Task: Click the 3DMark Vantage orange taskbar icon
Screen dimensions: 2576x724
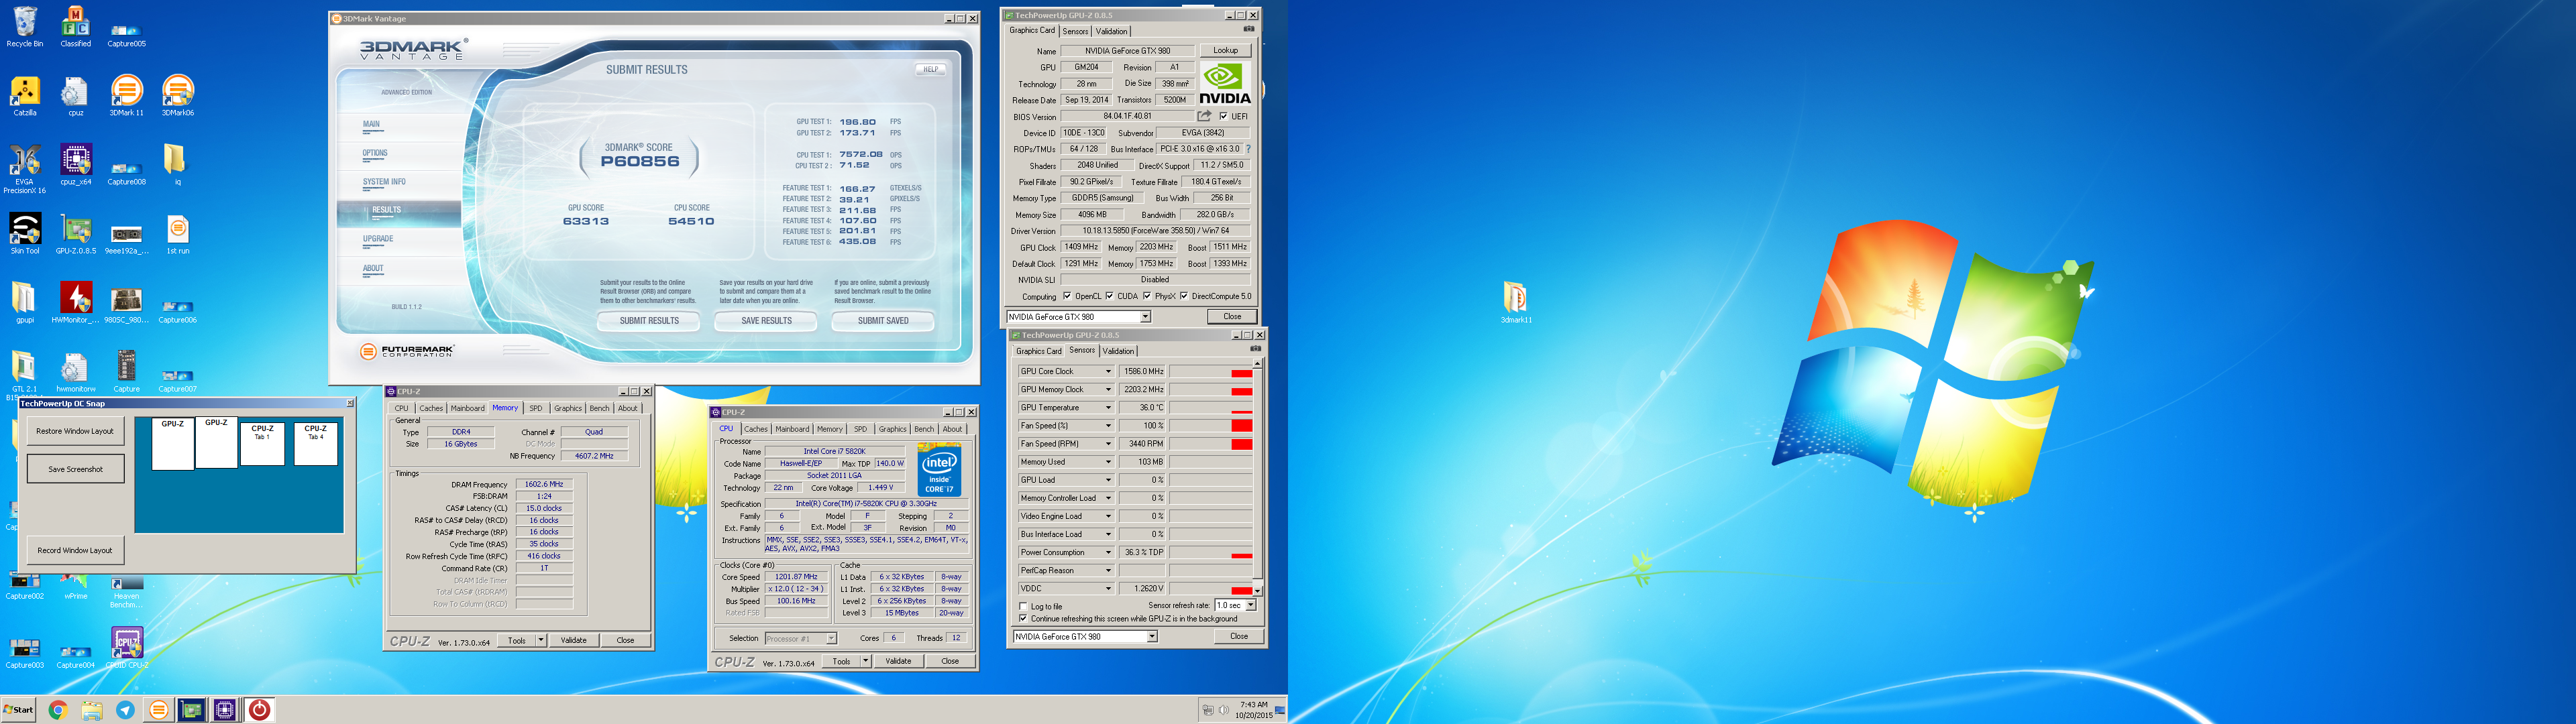Action: coord(158,710)
